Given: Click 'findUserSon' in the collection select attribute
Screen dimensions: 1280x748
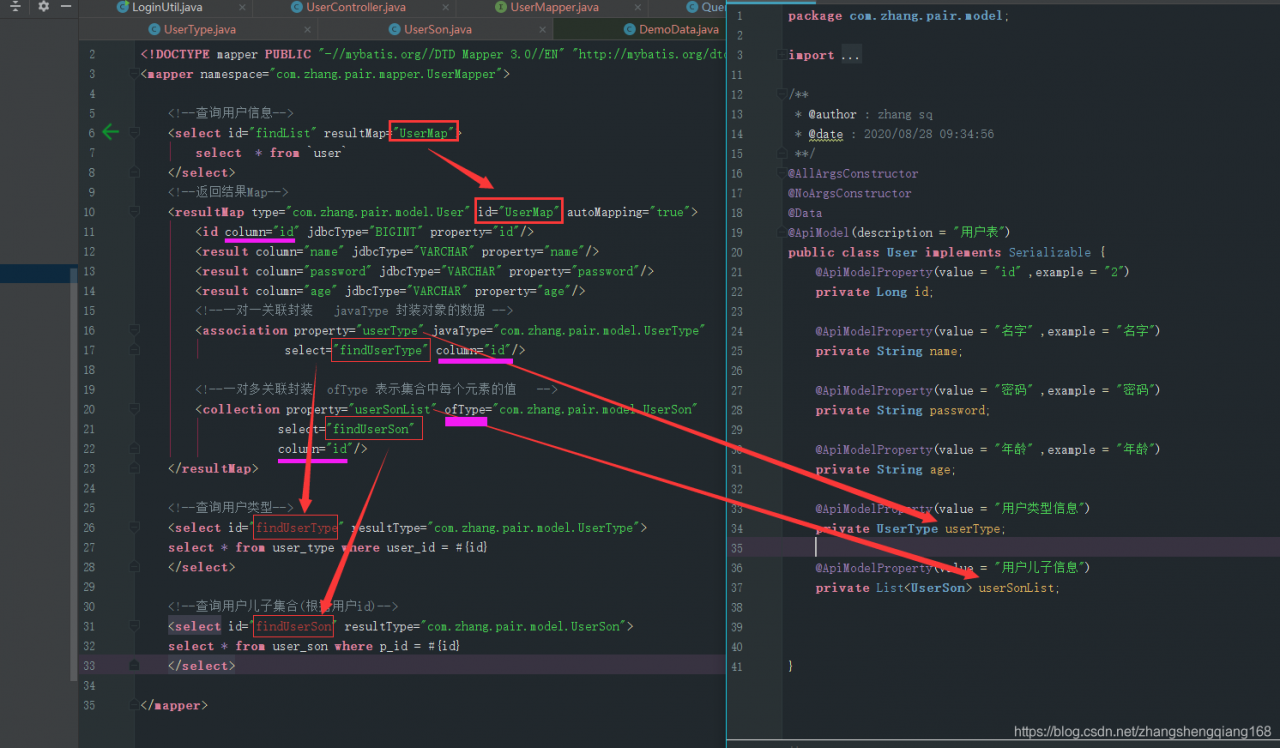Looking at the screenshot, I should pos(371,429).
